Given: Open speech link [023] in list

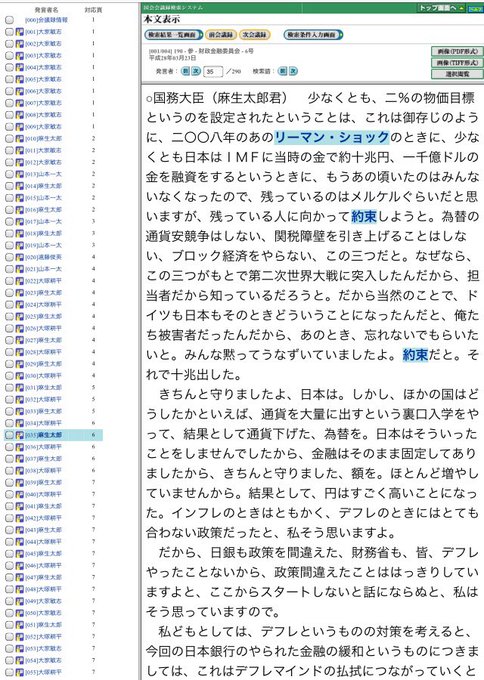Looking at the screenshot, I should (43, 293).
